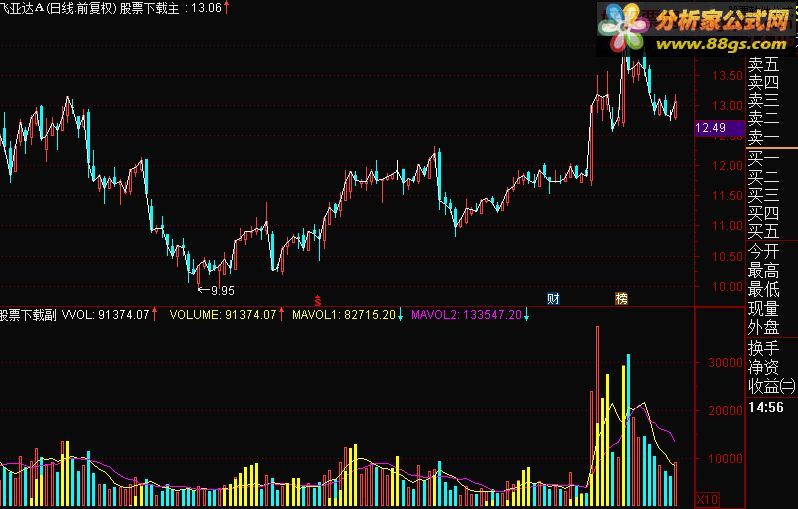Click the blue 财 finance marker icon
The image size is (798, 509).
click(x=553, y=299)
